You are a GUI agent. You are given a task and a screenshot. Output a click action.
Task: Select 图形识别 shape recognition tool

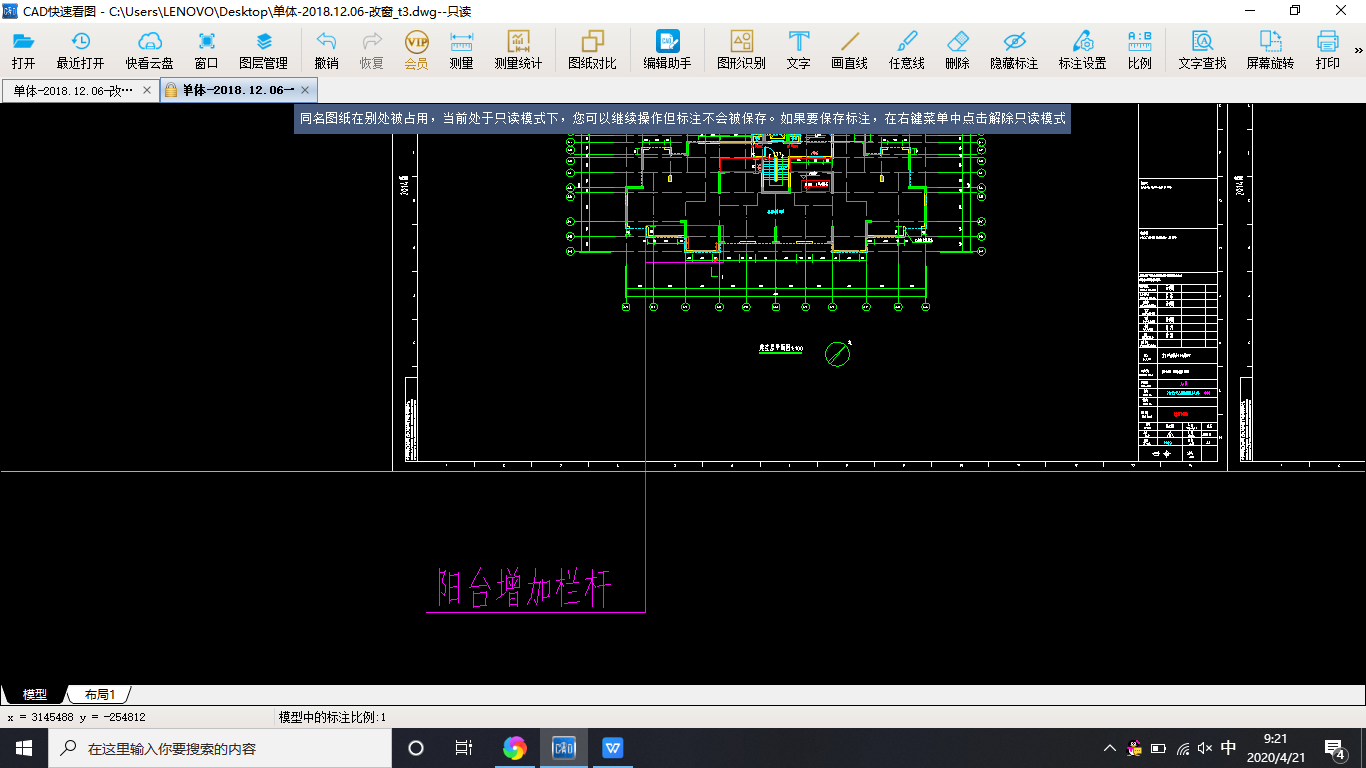coord(741,50)
